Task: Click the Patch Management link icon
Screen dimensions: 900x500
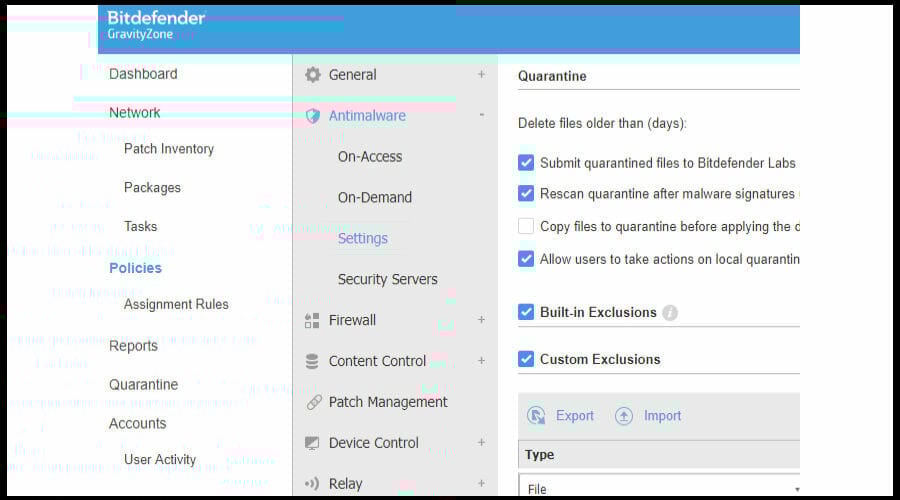Action: click(313, 402)
